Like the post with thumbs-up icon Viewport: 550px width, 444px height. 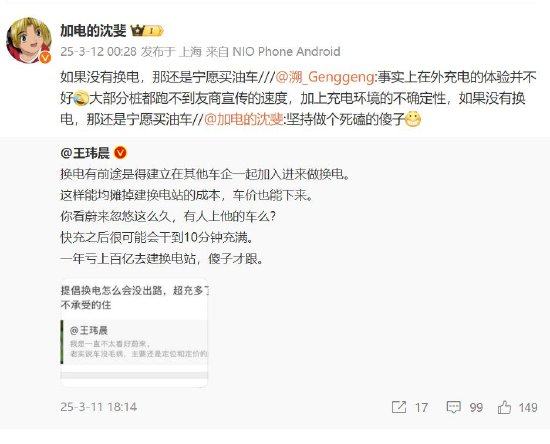coord(504,407)
